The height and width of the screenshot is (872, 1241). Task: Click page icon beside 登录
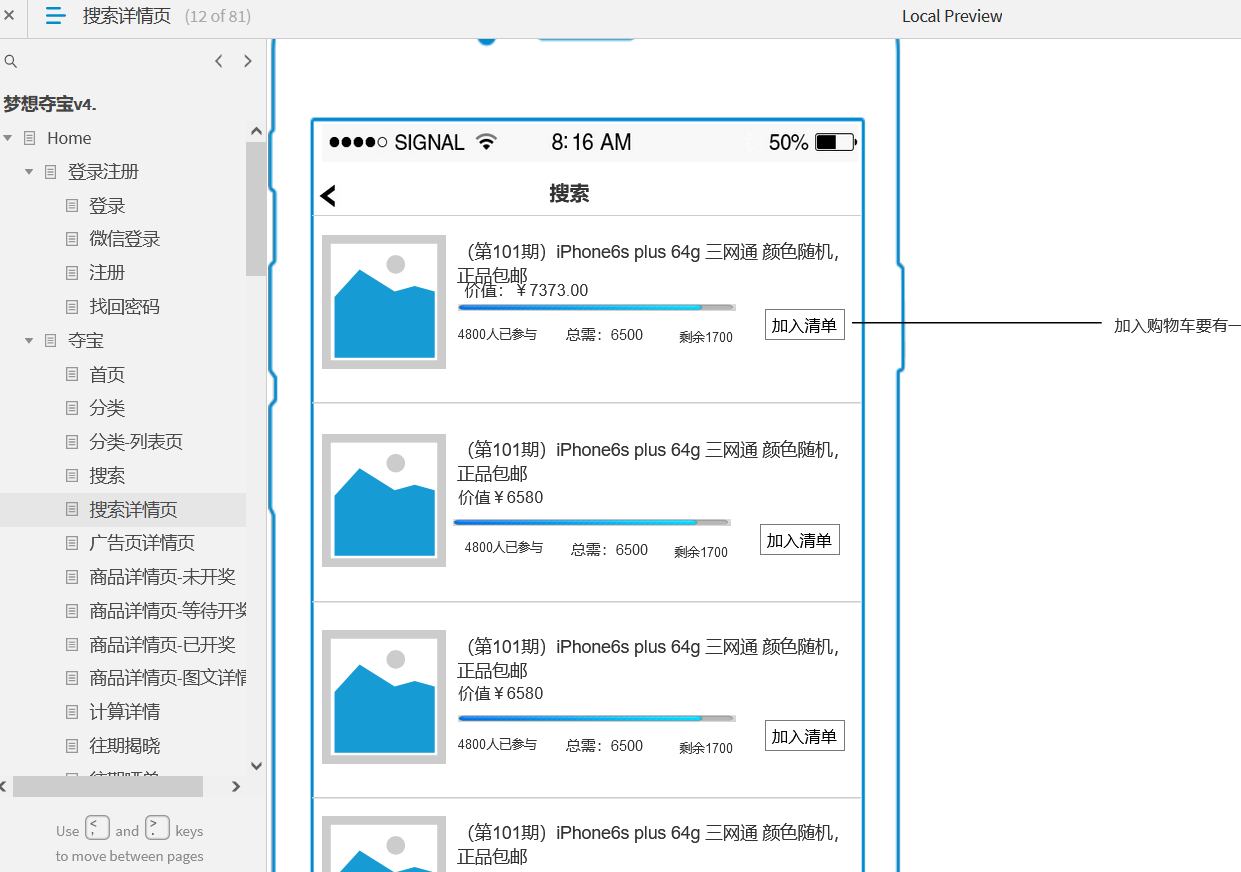point(71,206)
